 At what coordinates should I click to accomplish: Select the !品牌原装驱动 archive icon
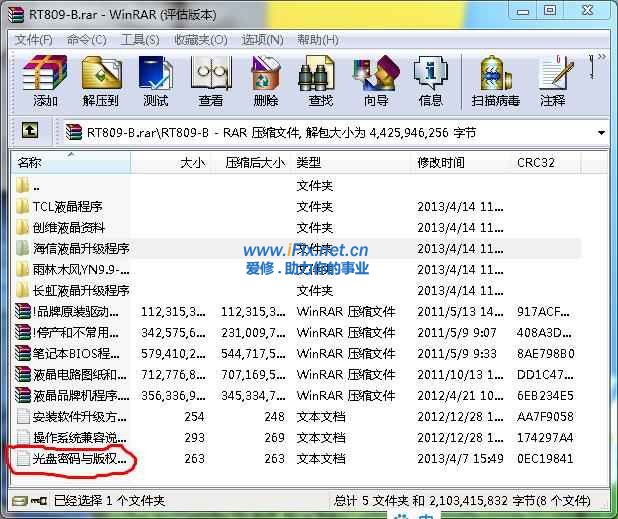tap(23, 311)
